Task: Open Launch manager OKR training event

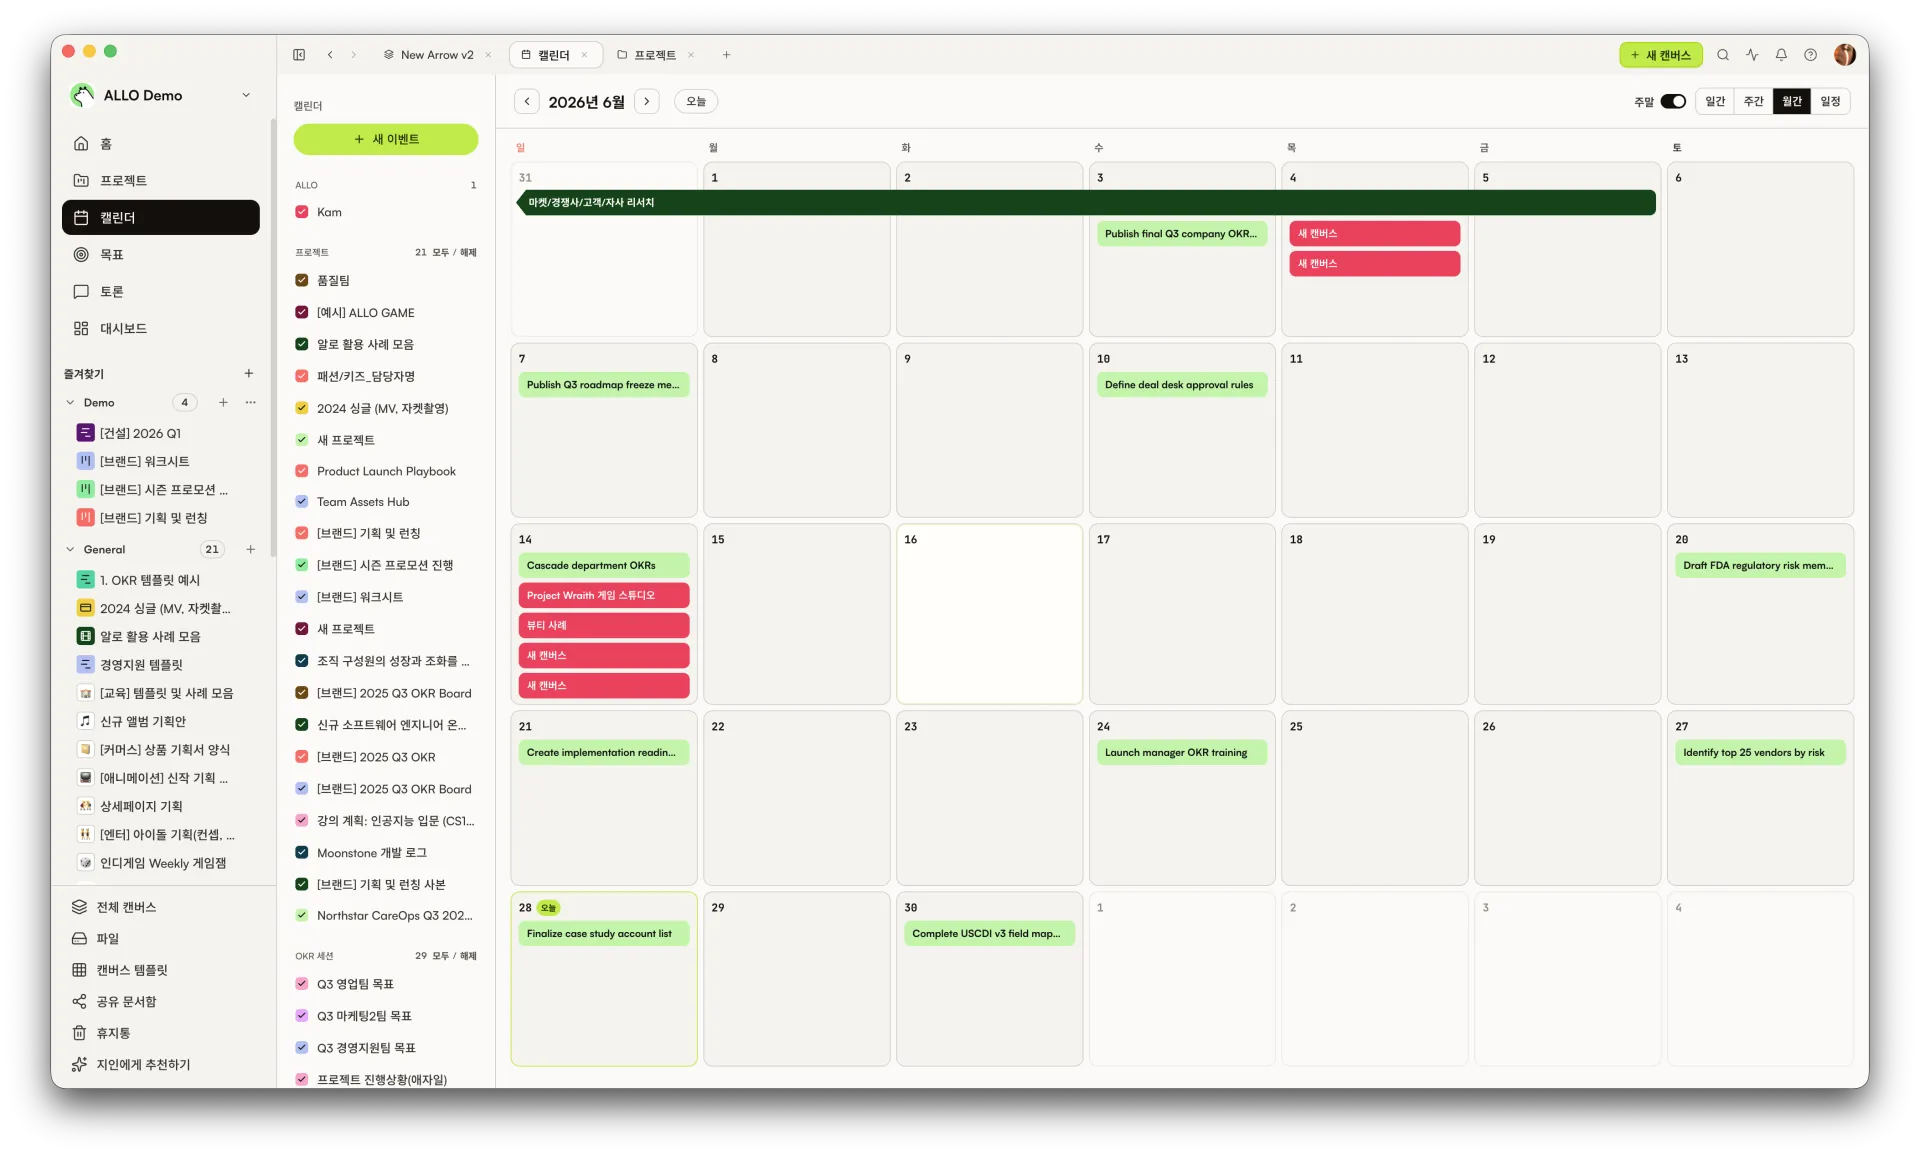Action: 1181,753
